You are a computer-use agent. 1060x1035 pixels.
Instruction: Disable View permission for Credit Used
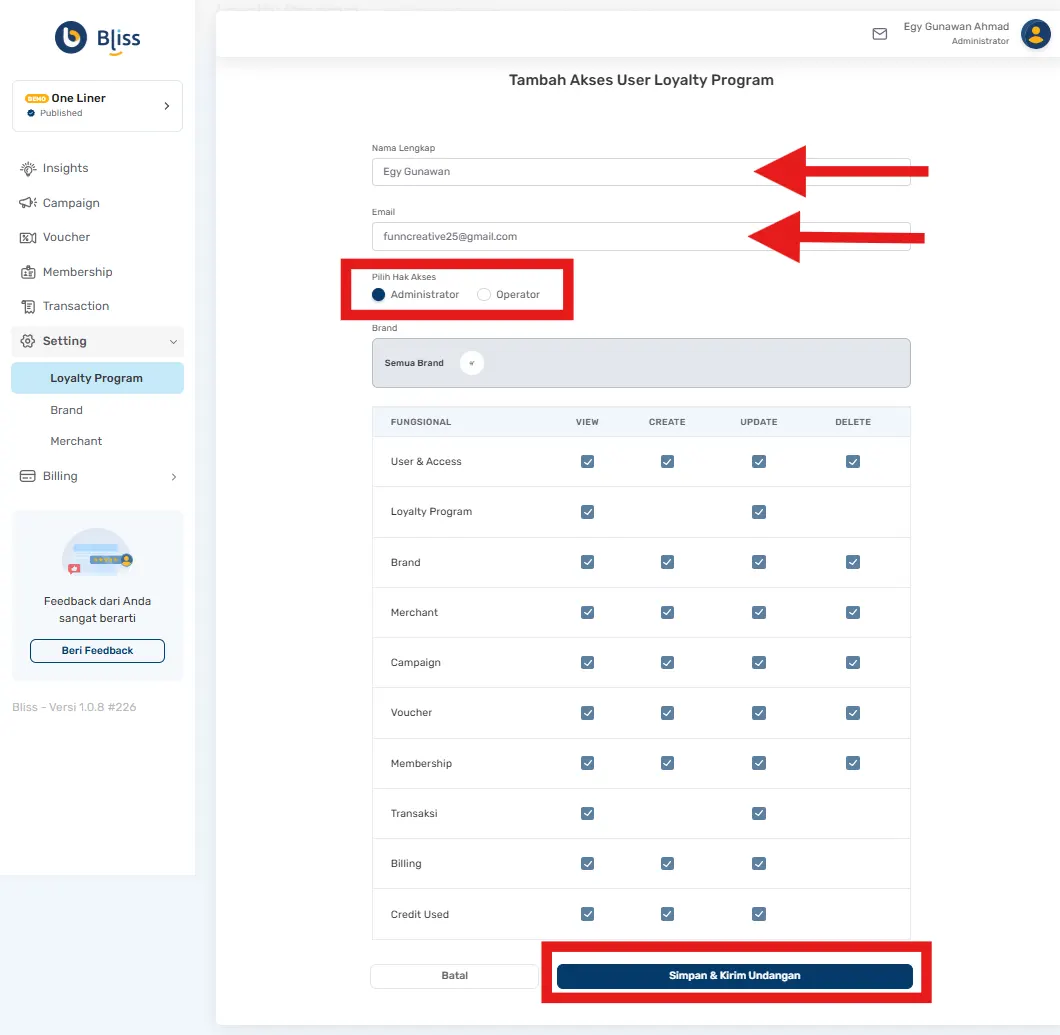(587, 913)
